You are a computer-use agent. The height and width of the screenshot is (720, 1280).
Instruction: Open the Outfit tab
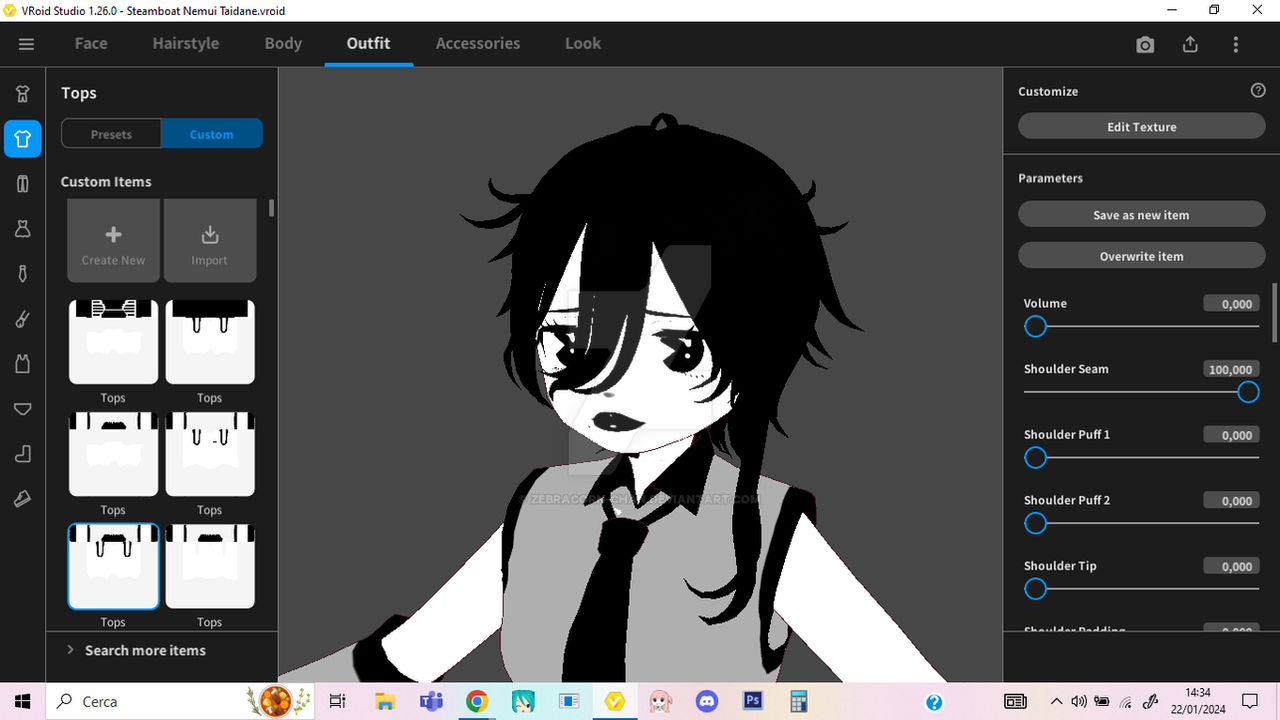point(368,43)
